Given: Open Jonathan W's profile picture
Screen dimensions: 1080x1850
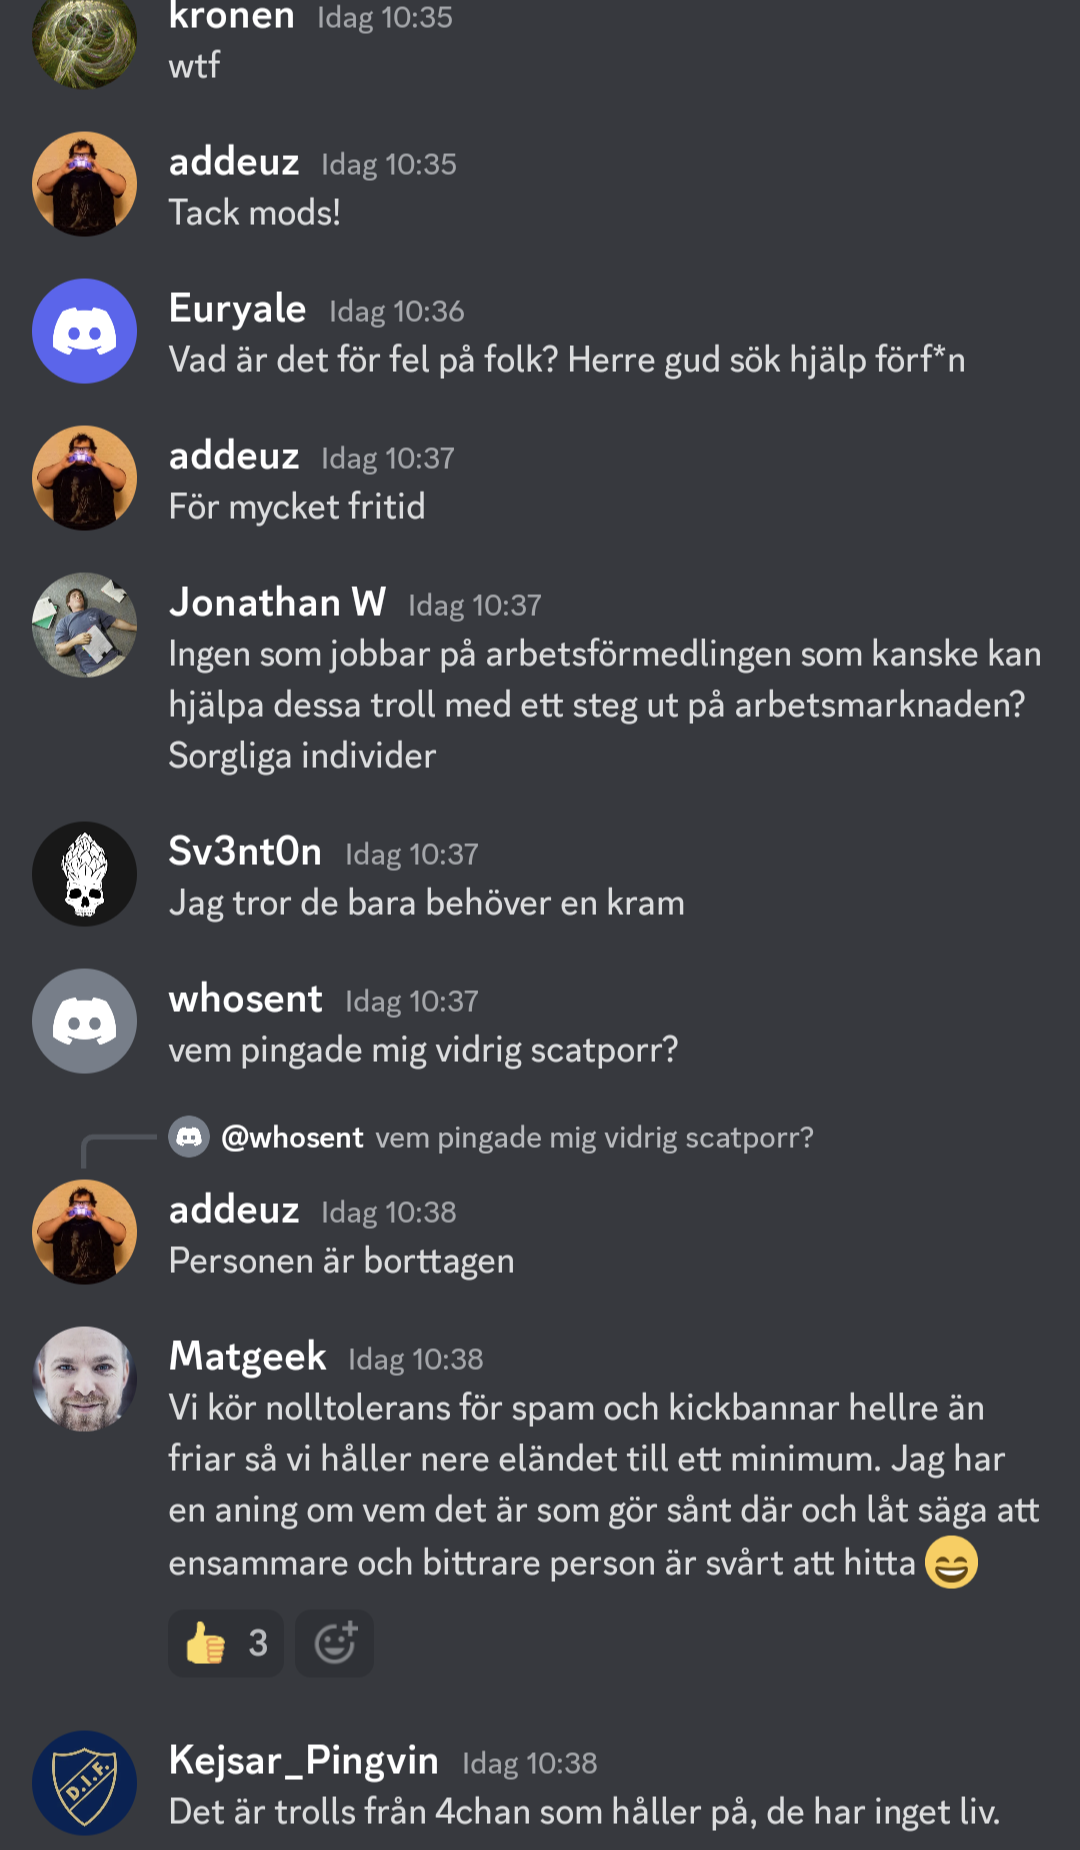Looking at the screenshot, I should click(85, 625).
